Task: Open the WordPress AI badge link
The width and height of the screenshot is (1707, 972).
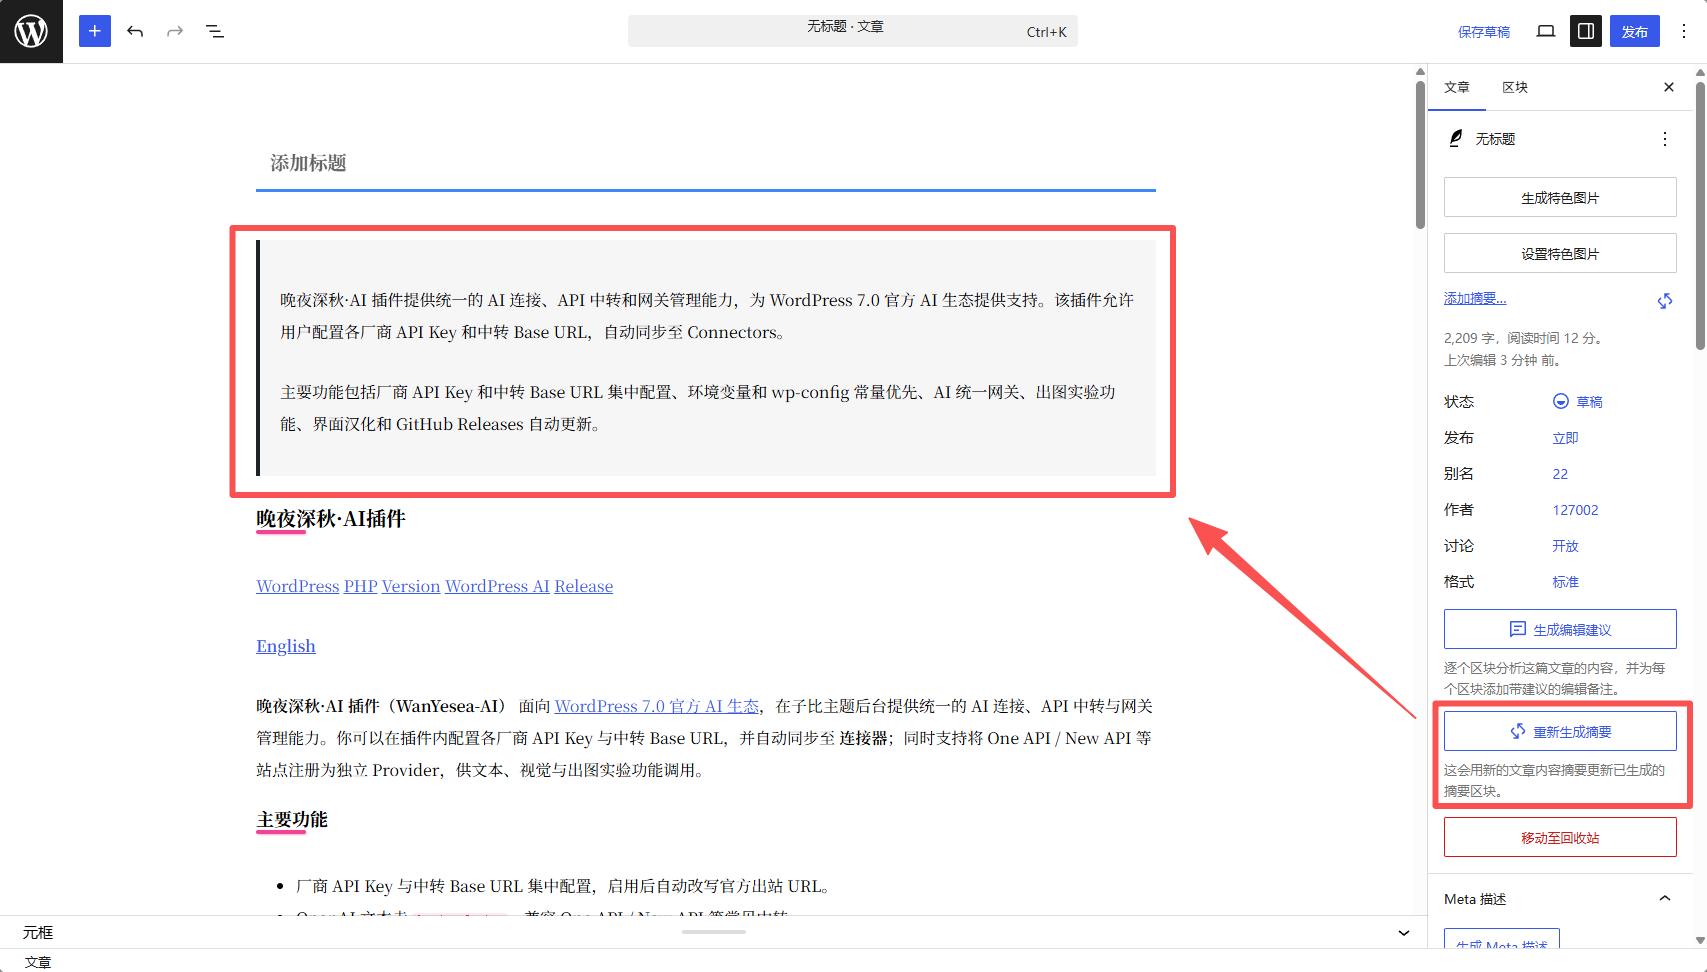Action: click(x=497, y=586)
